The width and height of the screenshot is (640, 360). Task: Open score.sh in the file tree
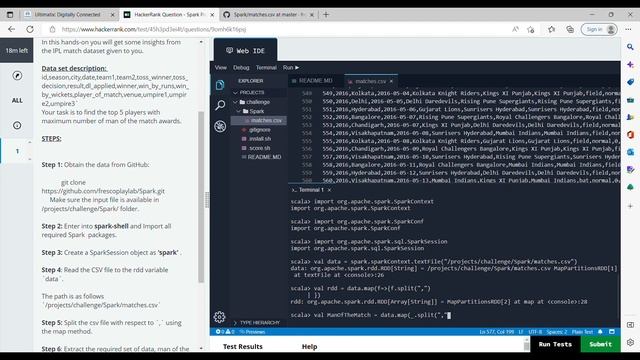coord(259,148)
